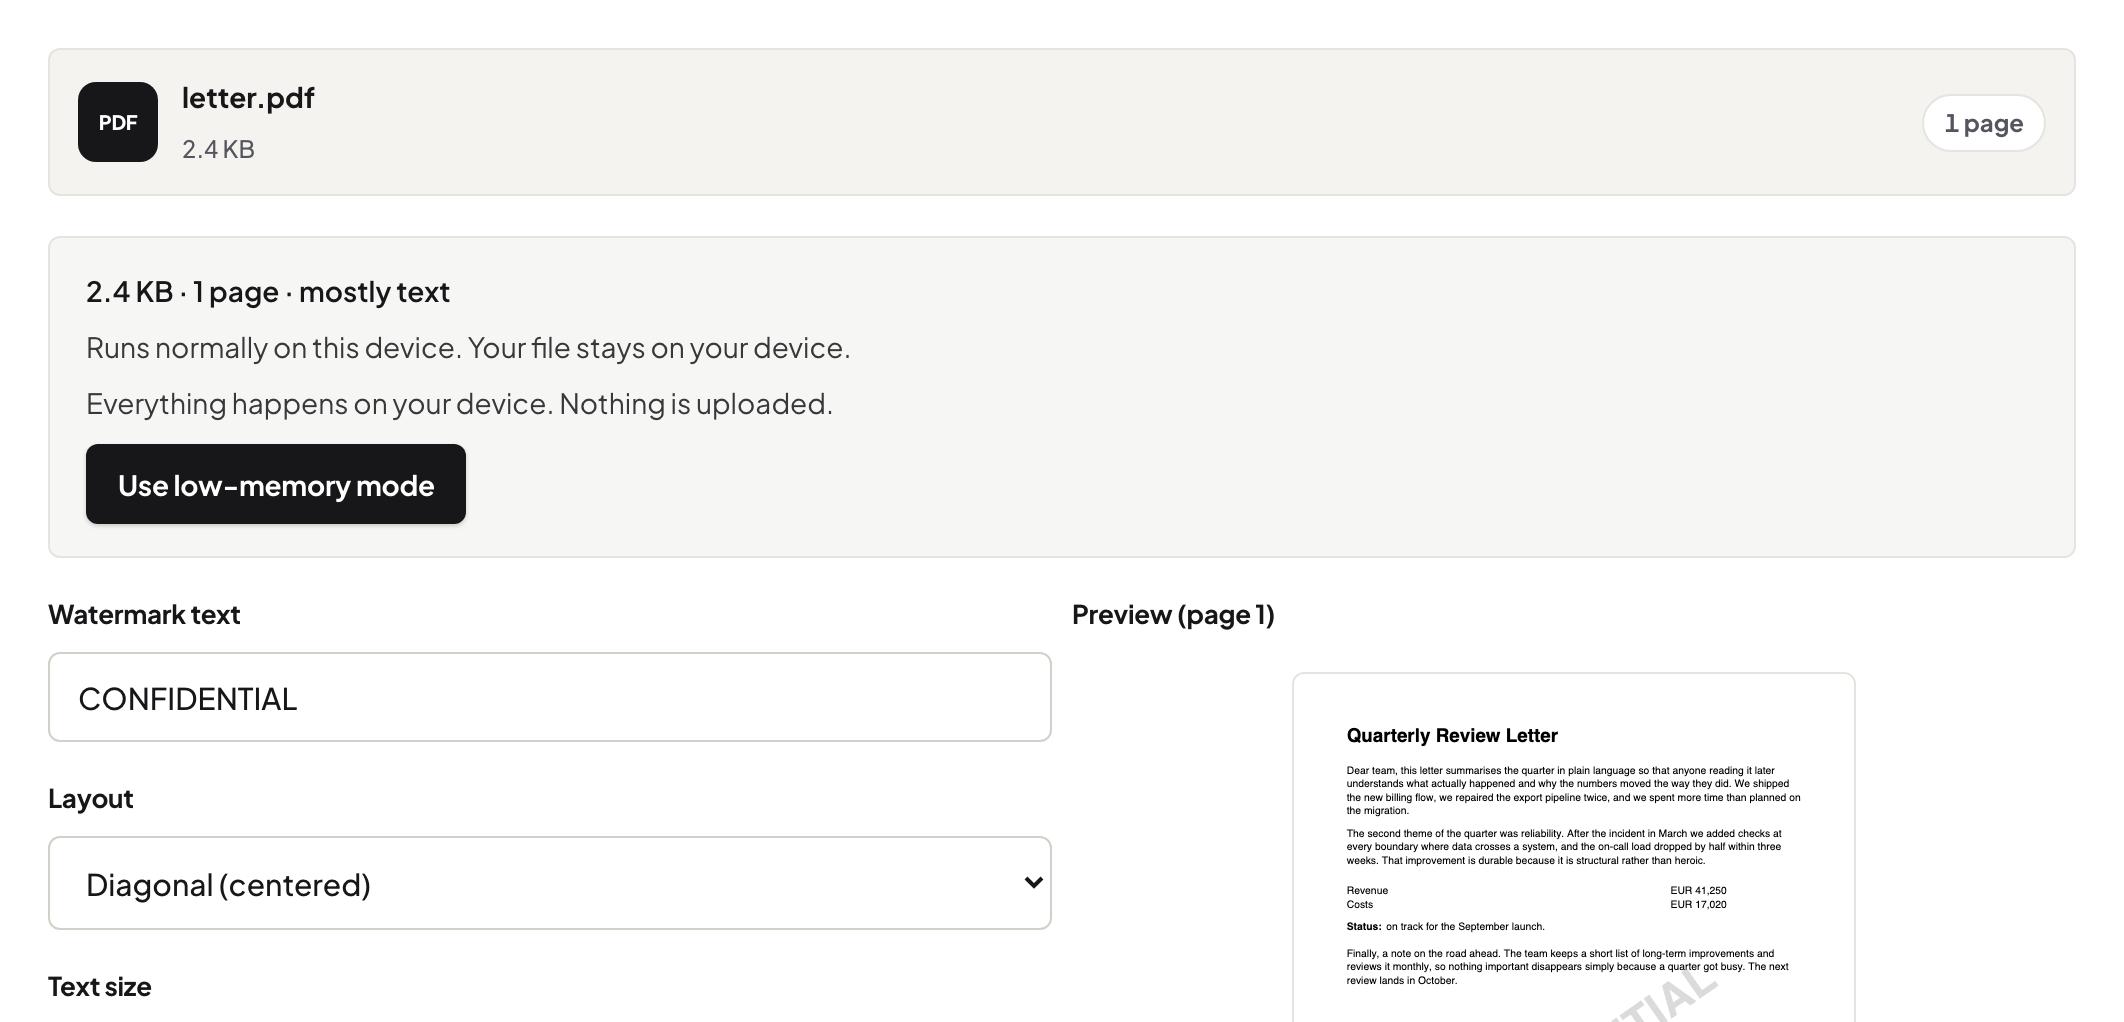
Task: Click the 'Status:' line in the preview
Action: point(1445,926)
